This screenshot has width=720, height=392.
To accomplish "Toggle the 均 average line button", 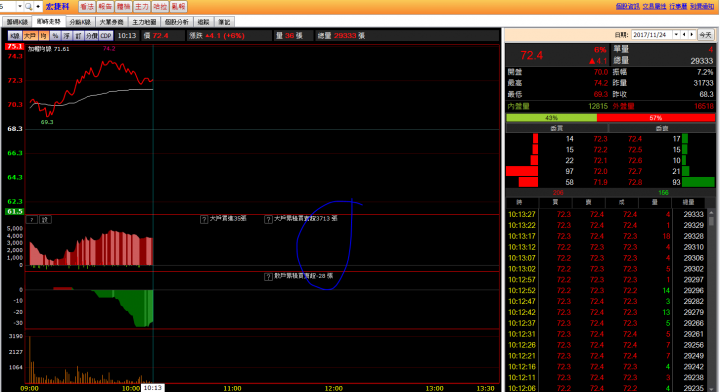I will (x=44, y=36).
